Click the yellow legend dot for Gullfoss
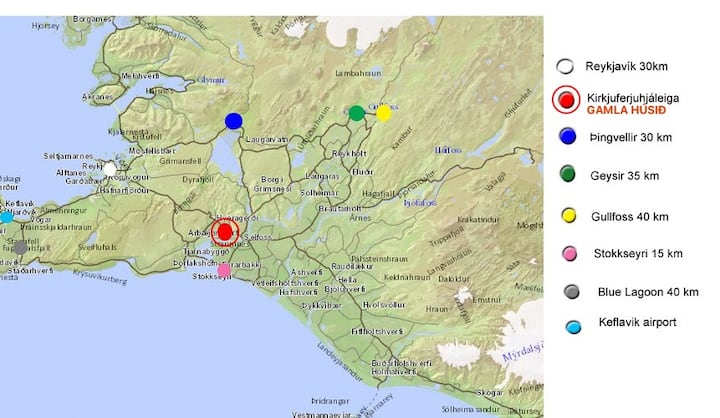 pos(567,215)
